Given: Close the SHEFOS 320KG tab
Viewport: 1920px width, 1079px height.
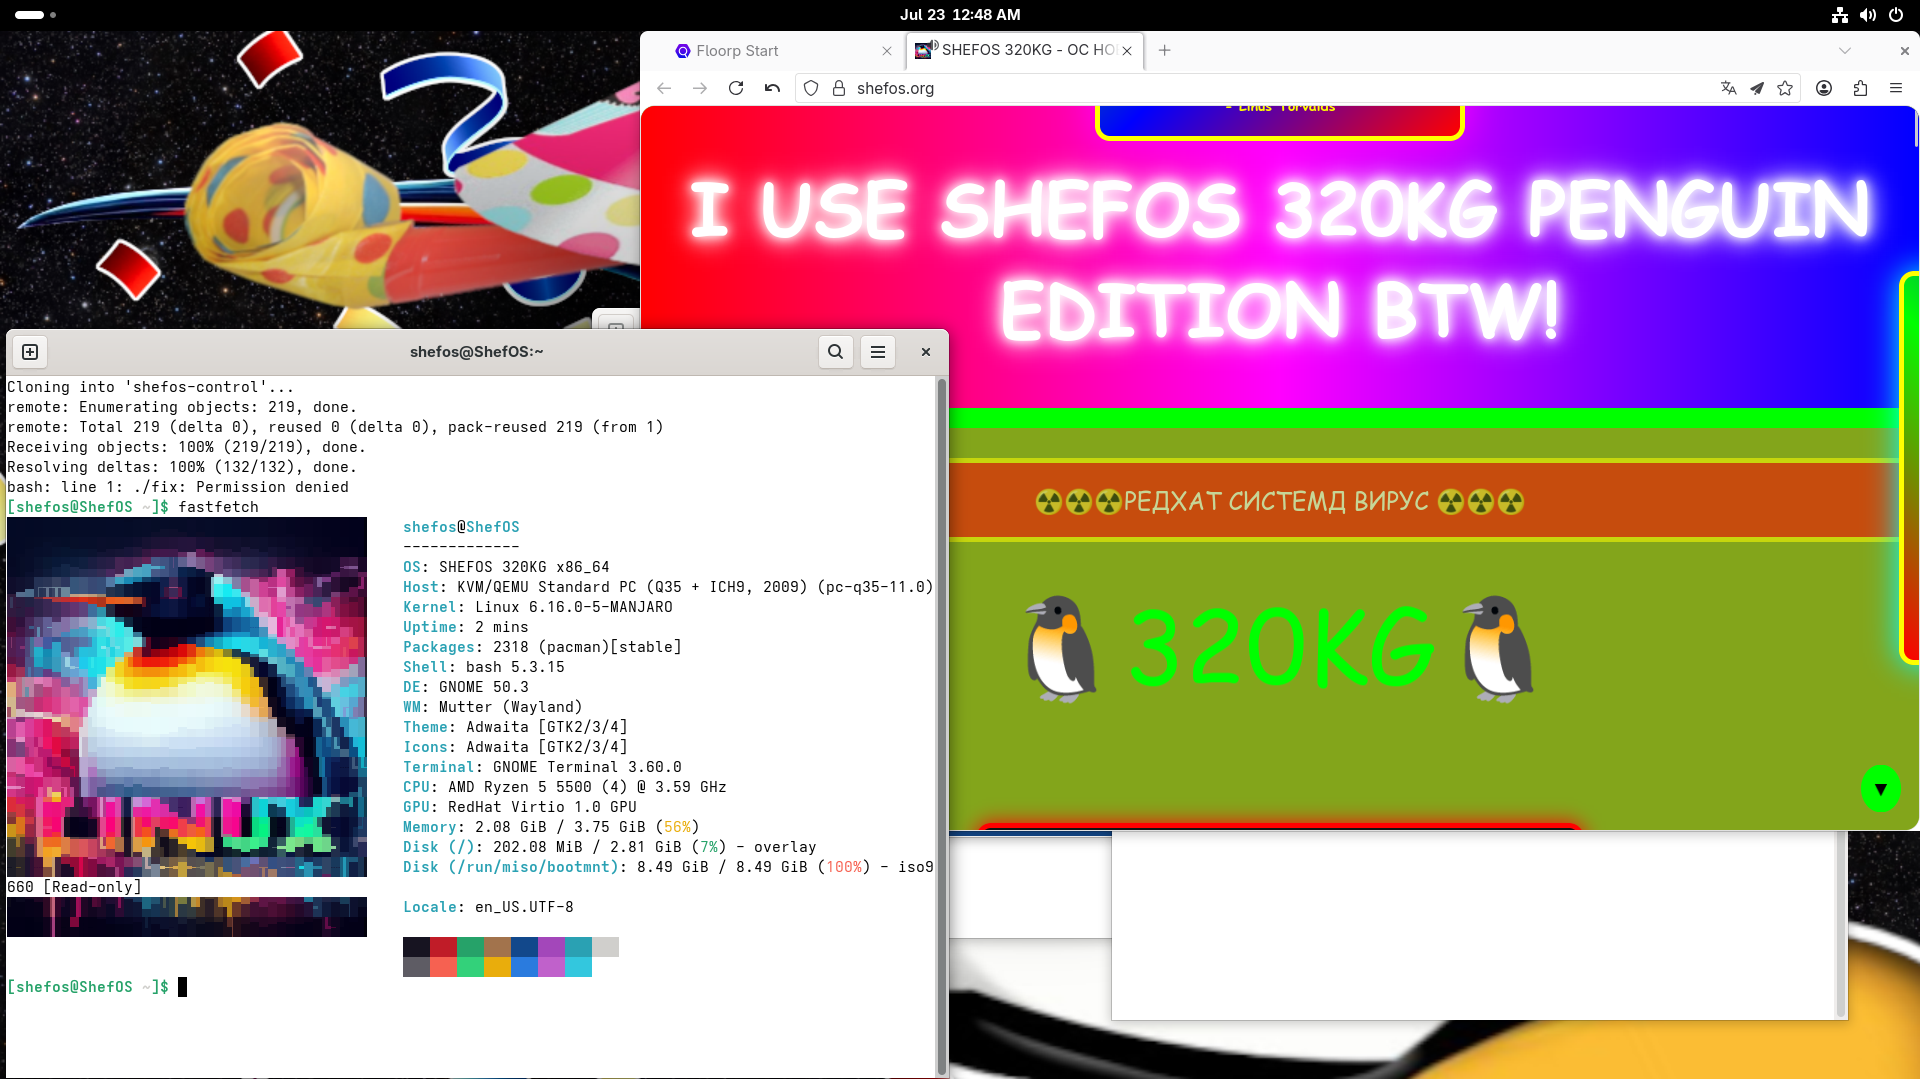Looking at the screenshot, I should pos(1127,50).
